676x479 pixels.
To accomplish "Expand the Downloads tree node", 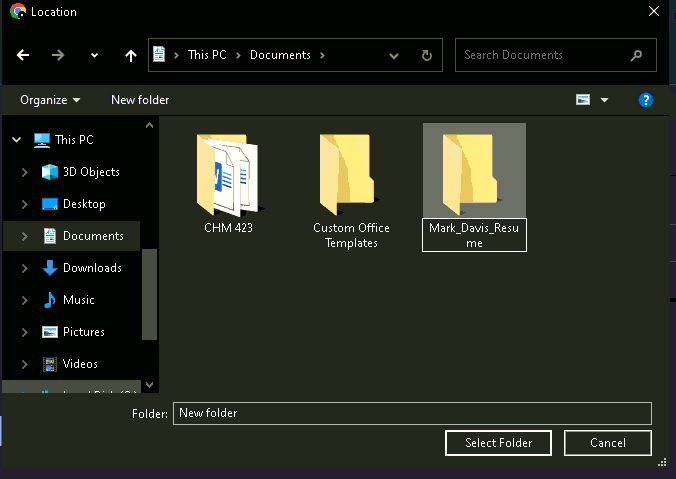I will coord(25,268).
